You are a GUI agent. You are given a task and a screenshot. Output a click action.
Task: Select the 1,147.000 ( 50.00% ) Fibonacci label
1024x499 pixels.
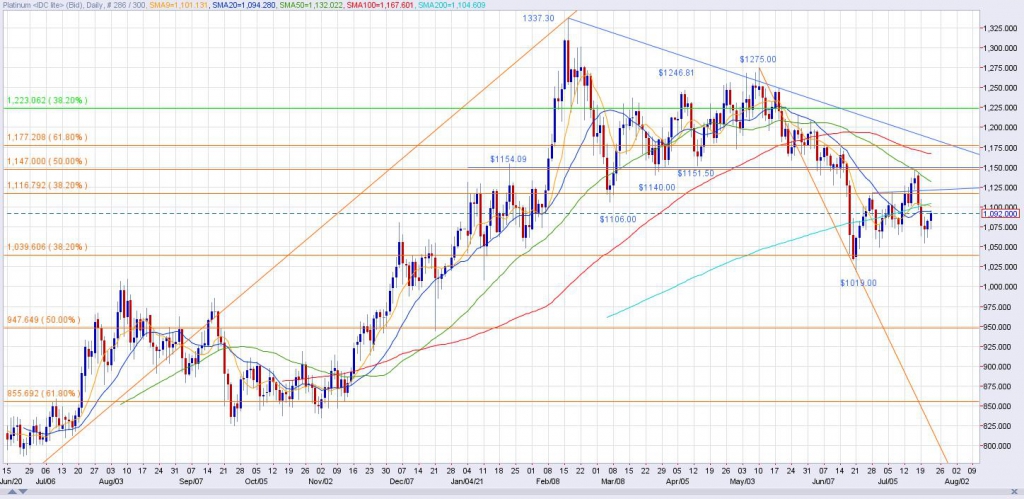(x=46, y=161)
